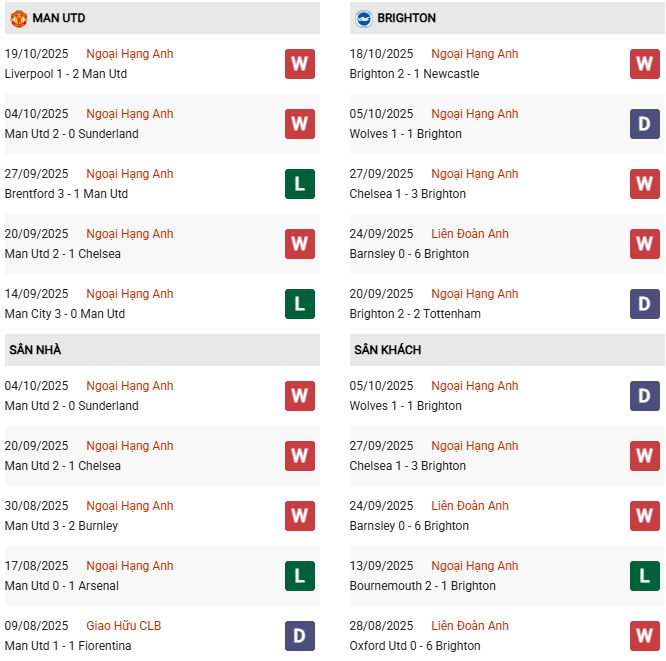Select the SÂN NHÀ section header
Image resolution: width=666 pixels, height=661 pixels.
coord(35,350)
